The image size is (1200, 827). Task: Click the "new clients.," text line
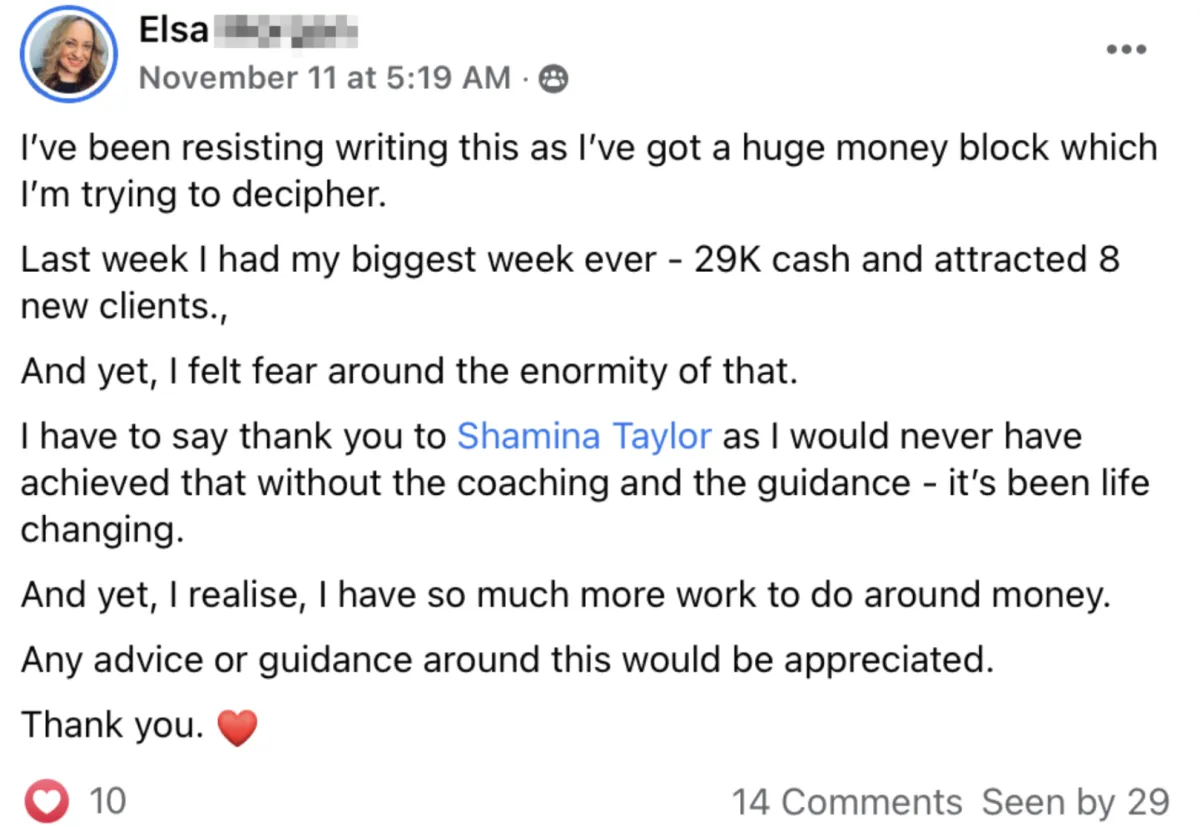[124, 307]
